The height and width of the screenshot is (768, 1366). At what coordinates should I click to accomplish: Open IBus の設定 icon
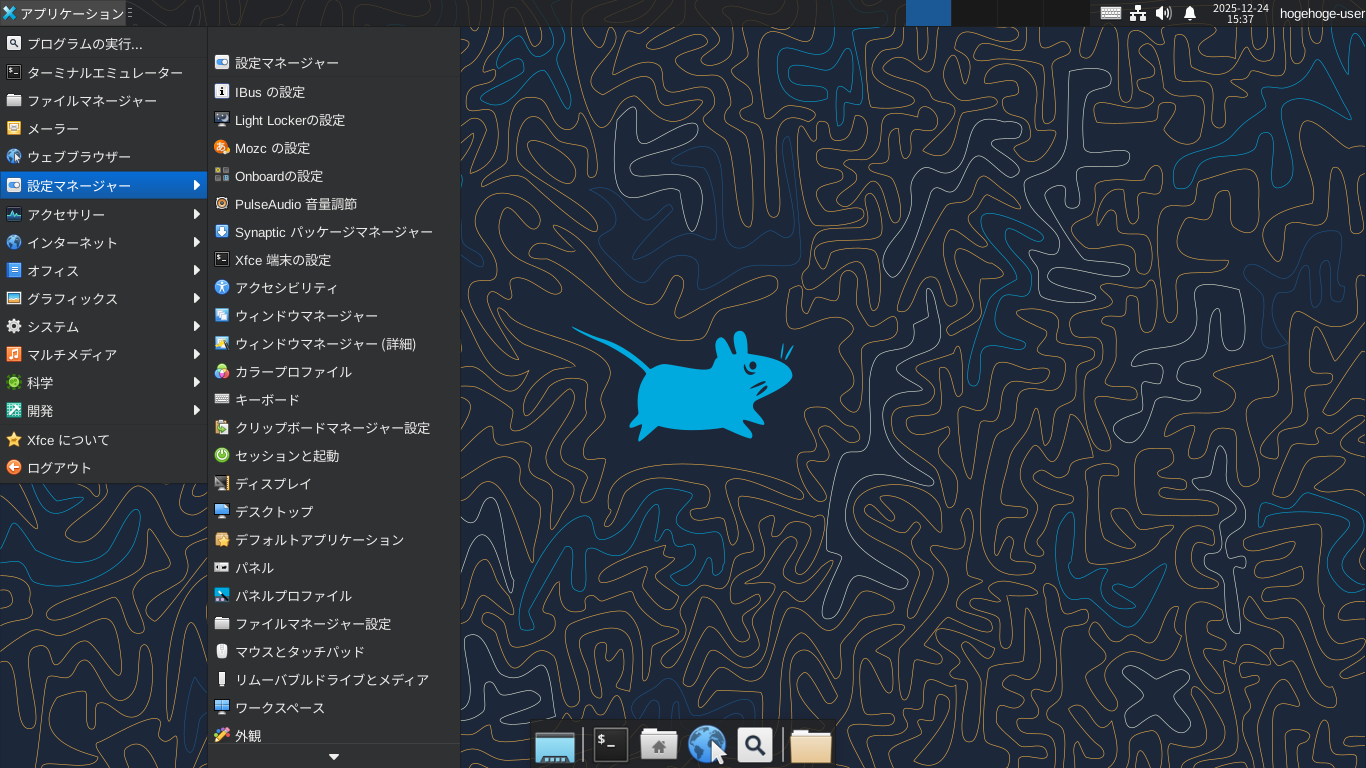tap(222, 92)
